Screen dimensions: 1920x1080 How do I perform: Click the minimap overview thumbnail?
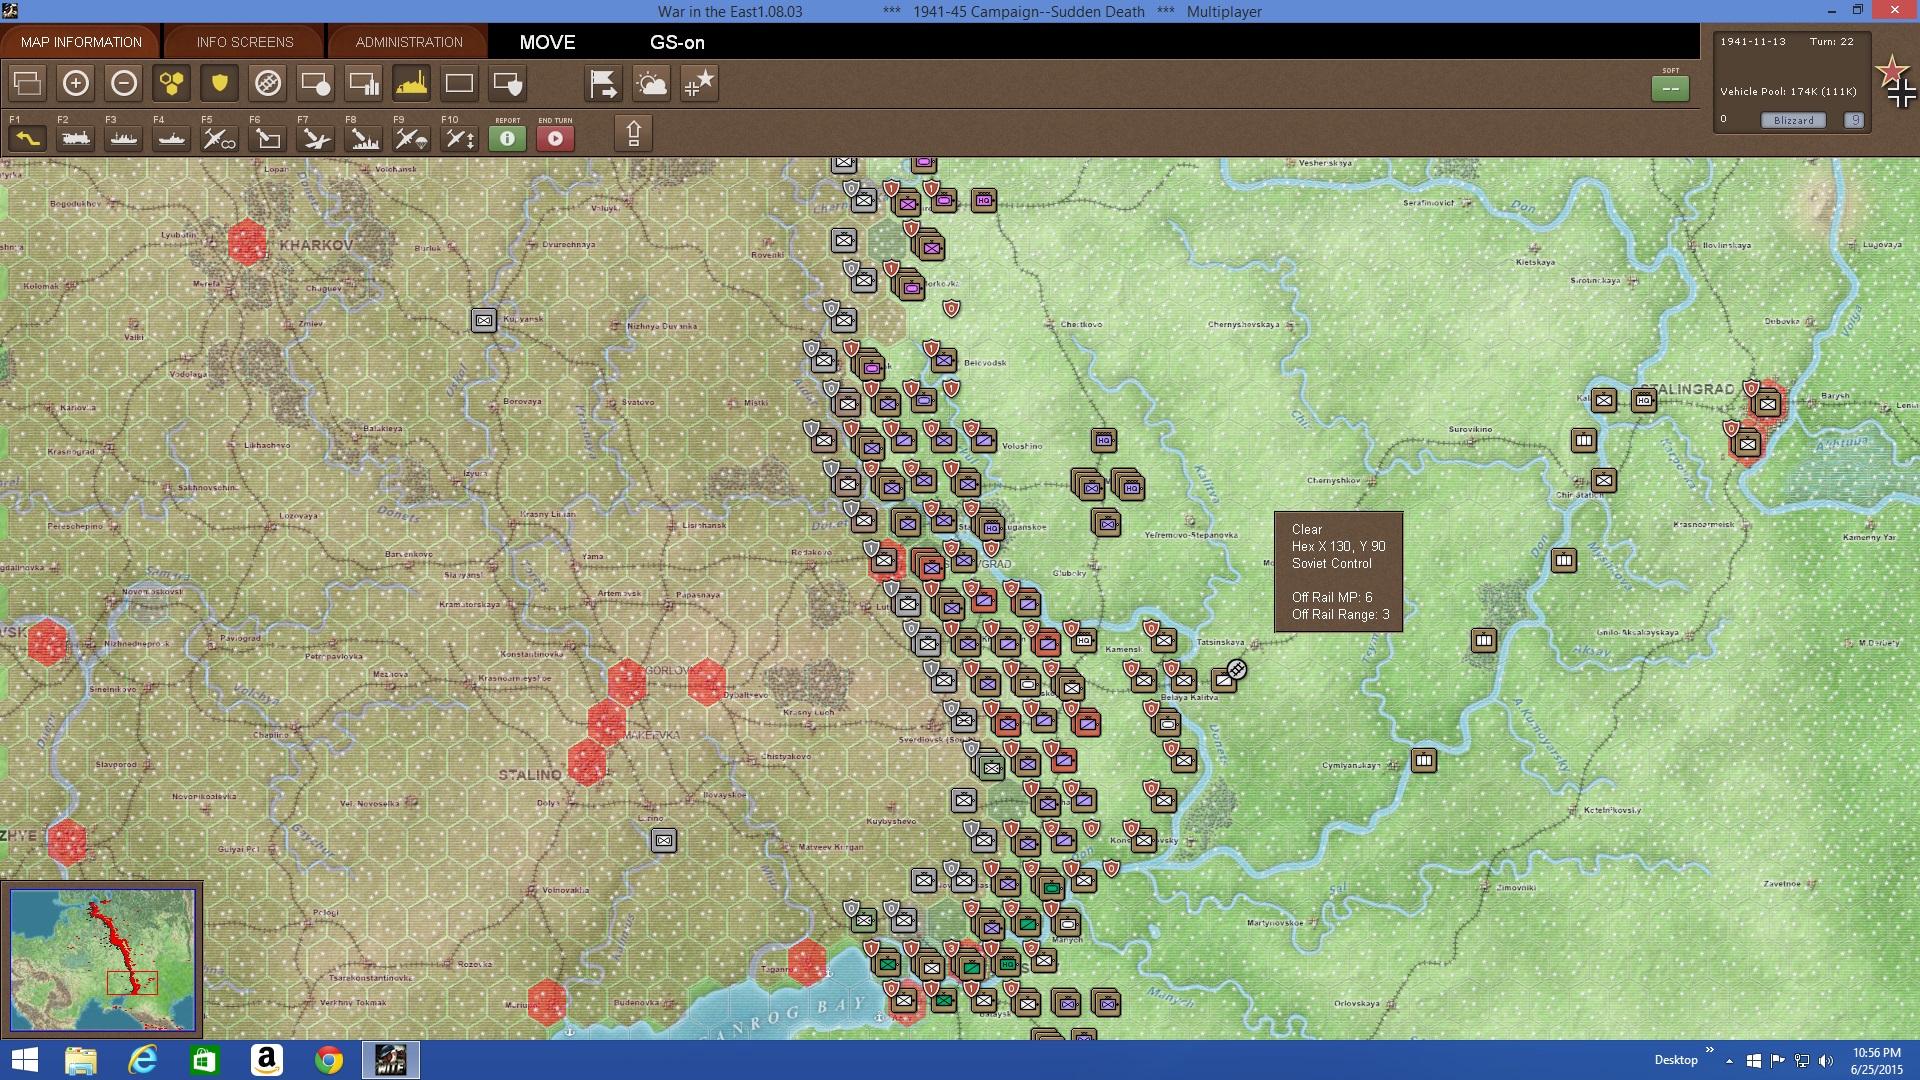(103, 960)
